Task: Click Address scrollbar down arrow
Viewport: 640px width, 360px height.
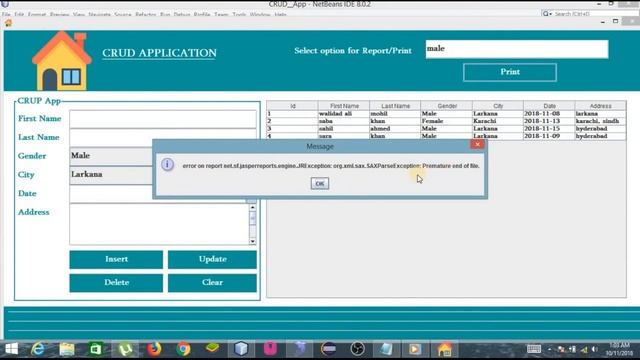Action: pyautogui.click(x=253, y=241)
